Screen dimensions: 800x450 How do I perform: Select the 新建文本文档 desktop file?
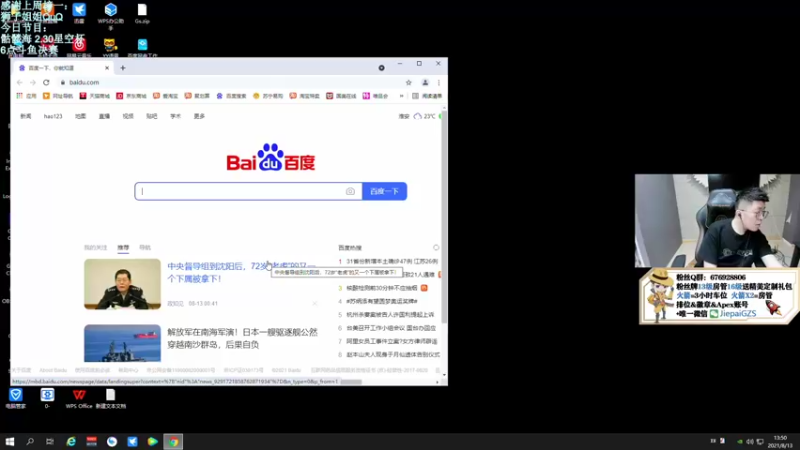click(x=111, y=398)
